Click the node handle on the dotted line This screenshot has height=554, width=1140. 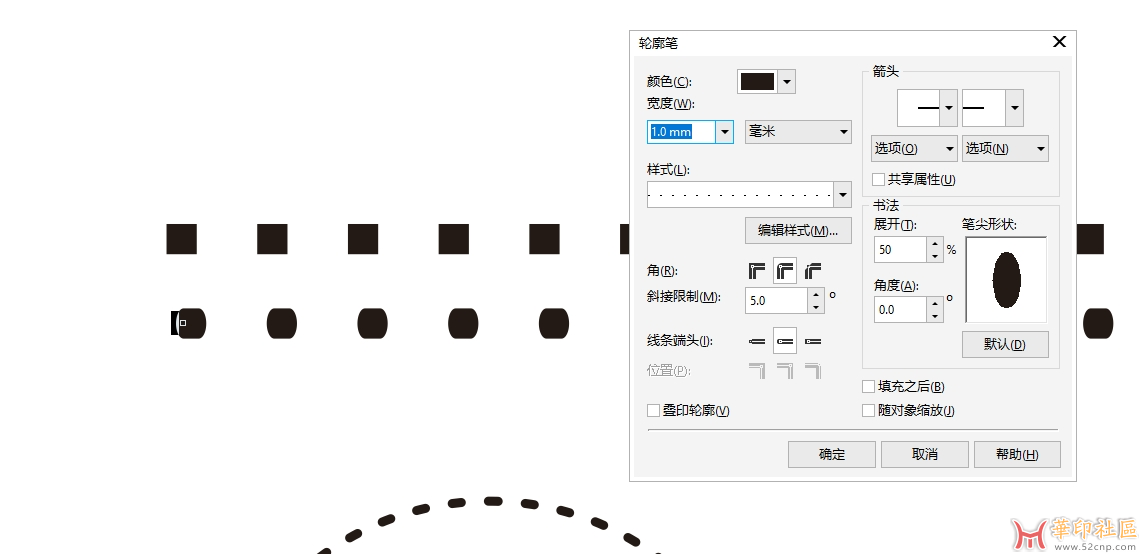(x=182, y=323)
